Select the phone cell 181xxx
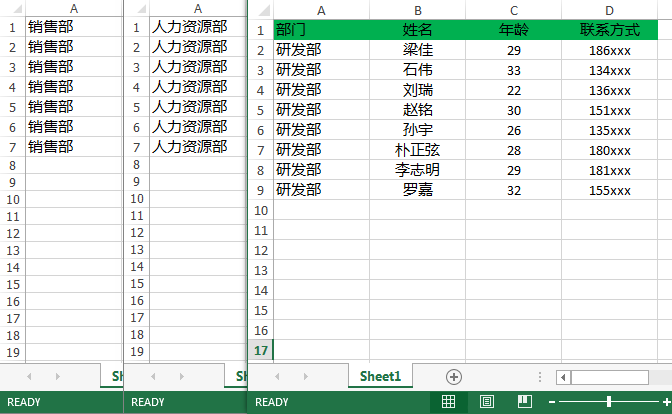The width and height of the screenshot is (672, 414). click(609, 170)
